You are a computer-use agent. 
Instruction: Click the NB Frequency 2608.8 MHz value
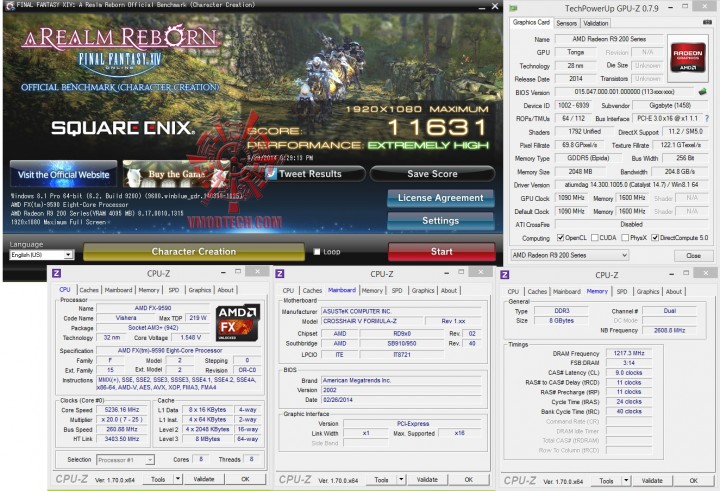(x=669, y=330)
